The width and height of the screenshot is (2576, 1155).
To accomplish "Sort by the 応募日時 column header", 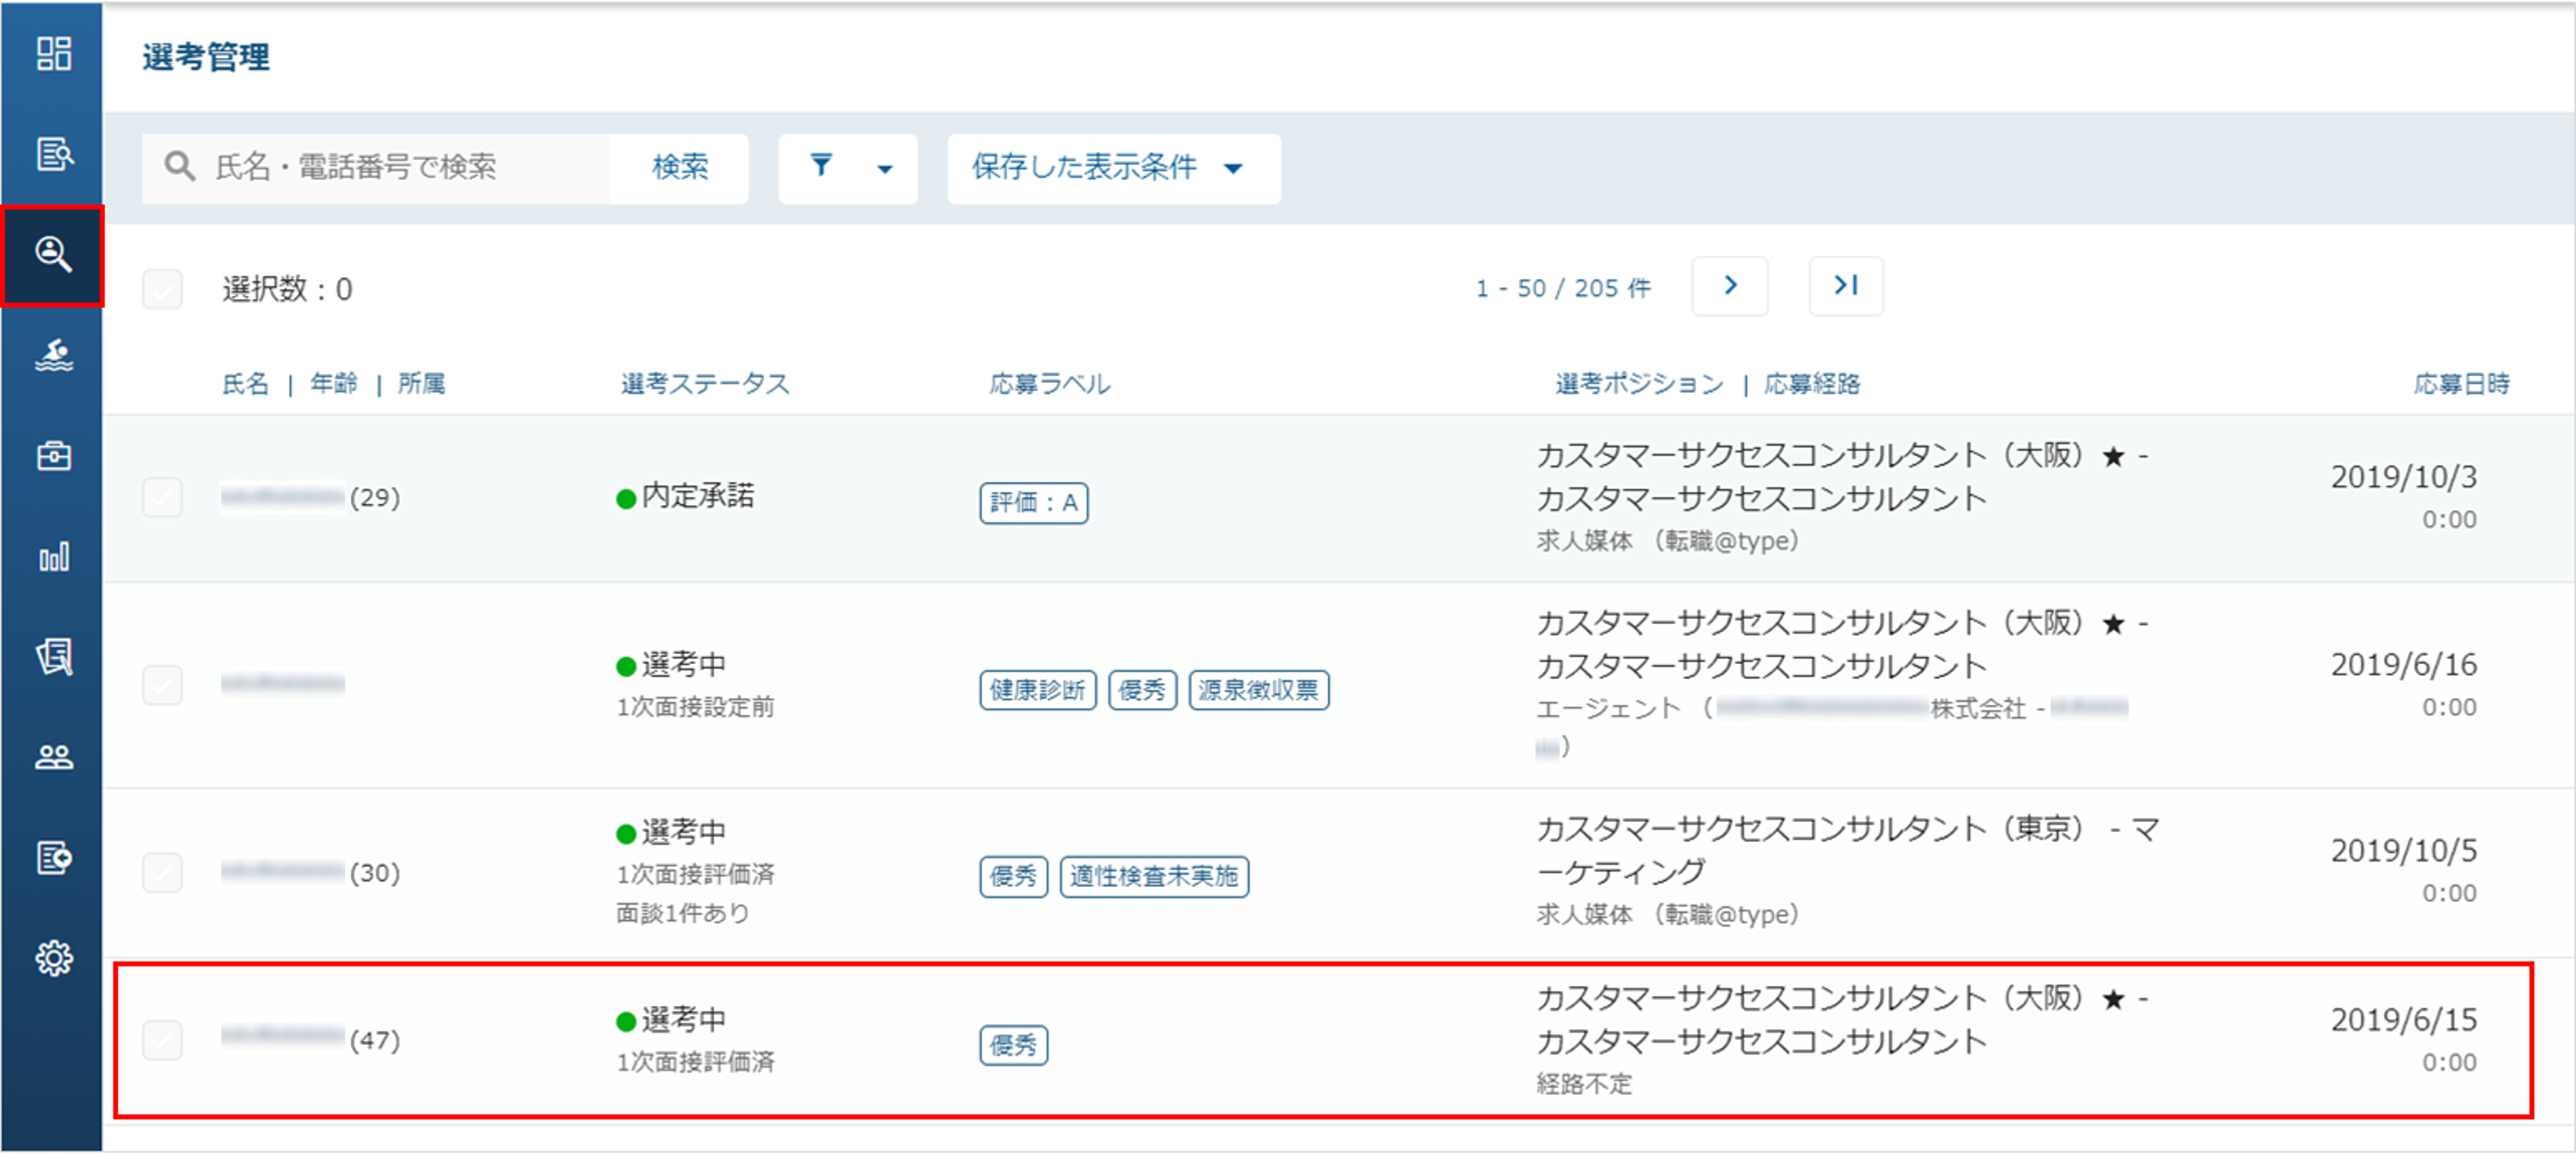I will click(2461, 384).
